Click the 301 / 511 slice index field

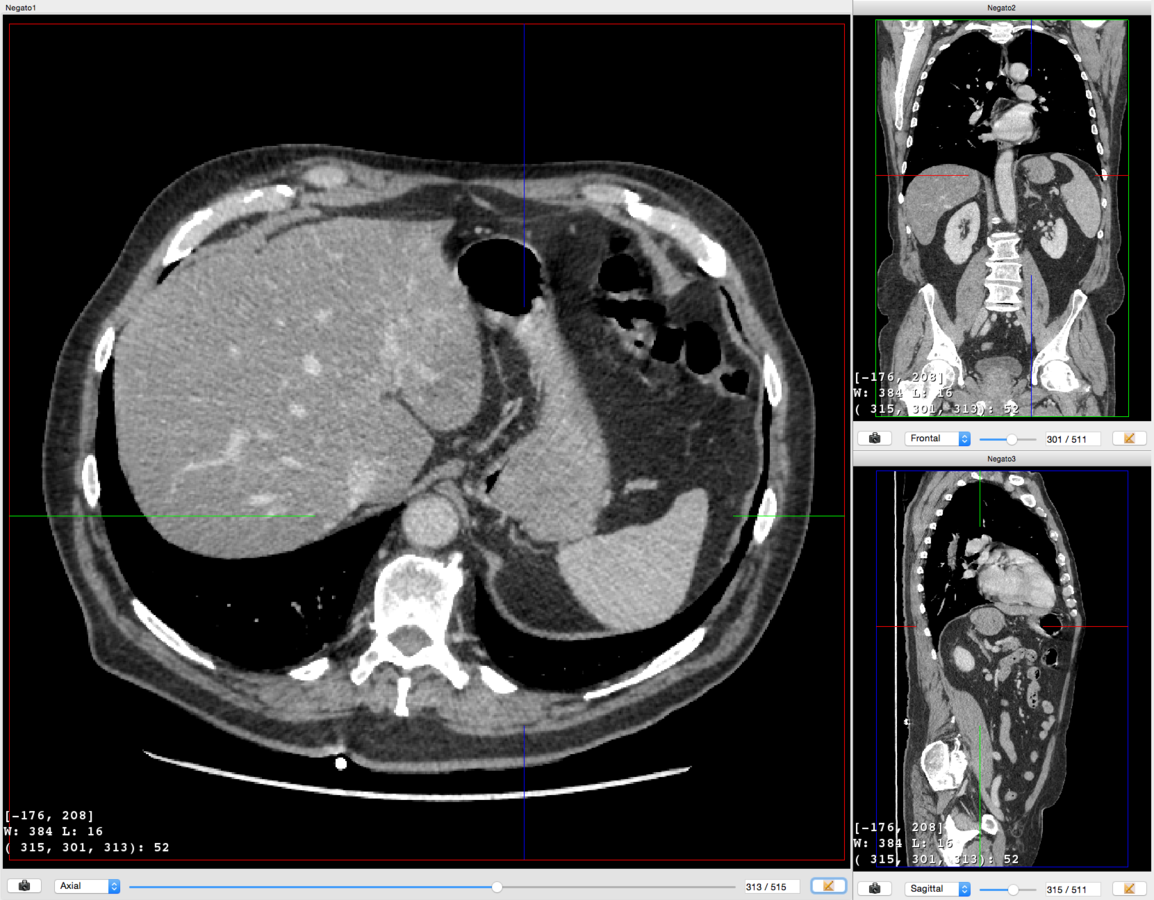(1072, 439)
